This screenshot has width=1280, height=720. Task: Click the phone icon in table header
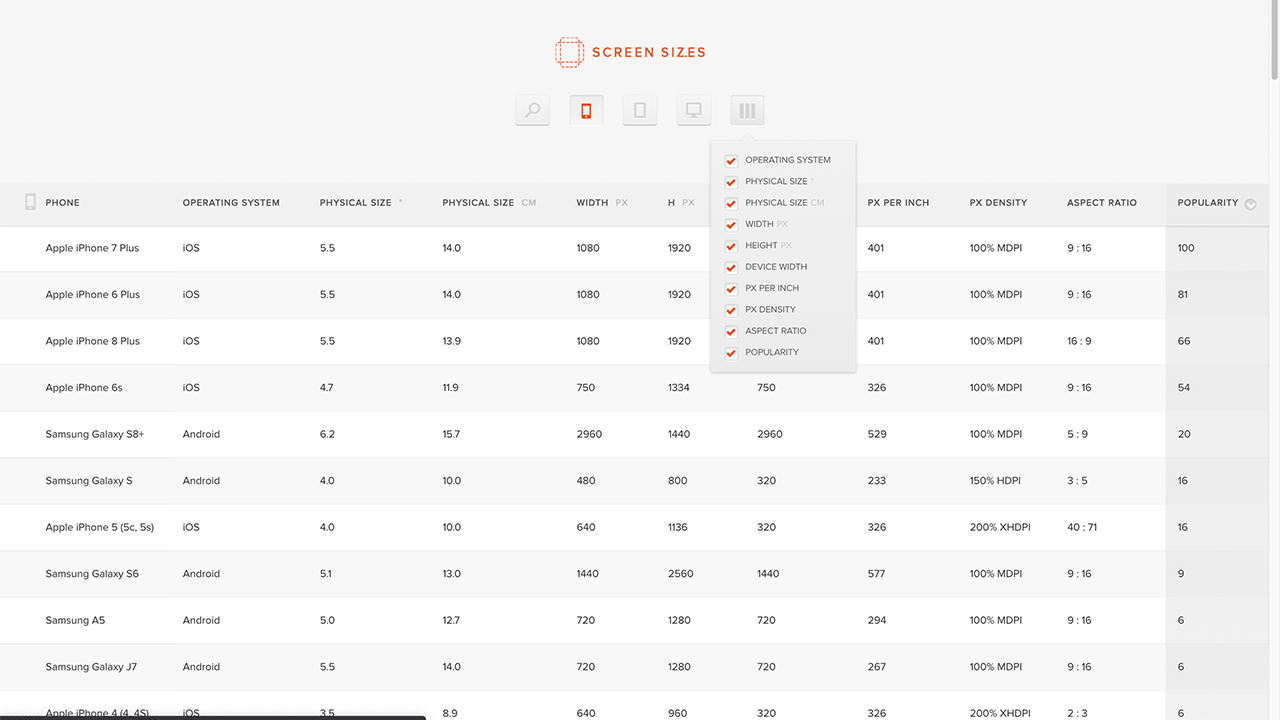point(30,202)
